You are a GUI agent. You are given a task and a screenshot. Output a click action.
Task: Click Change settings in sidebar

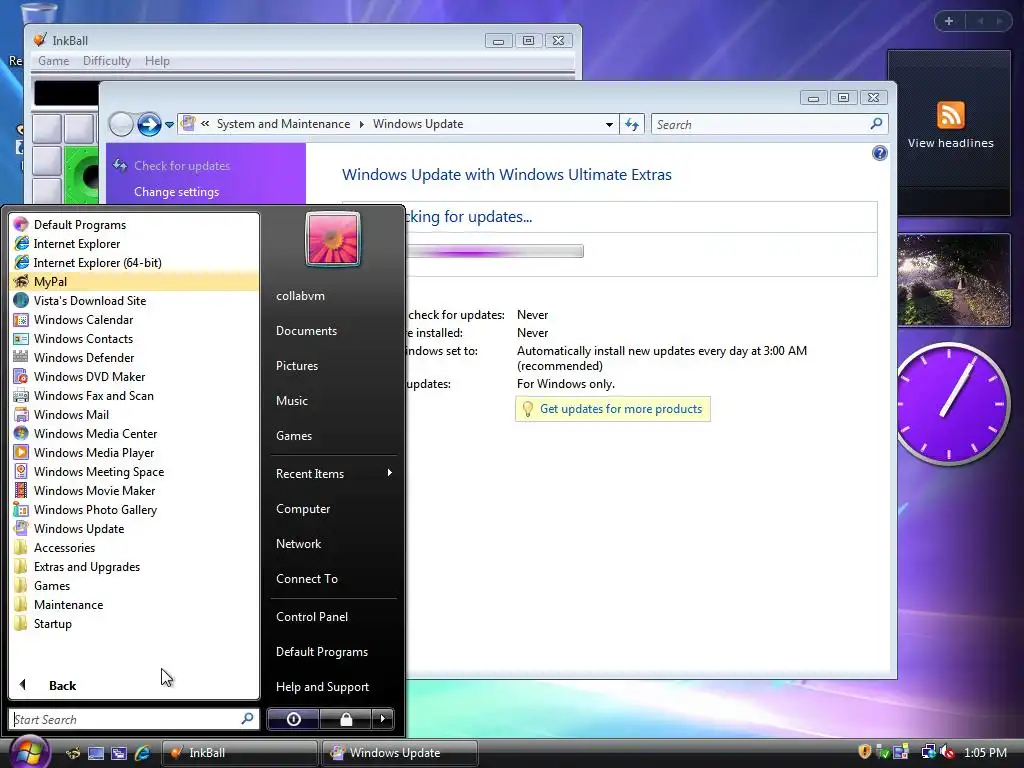[176, 192]
